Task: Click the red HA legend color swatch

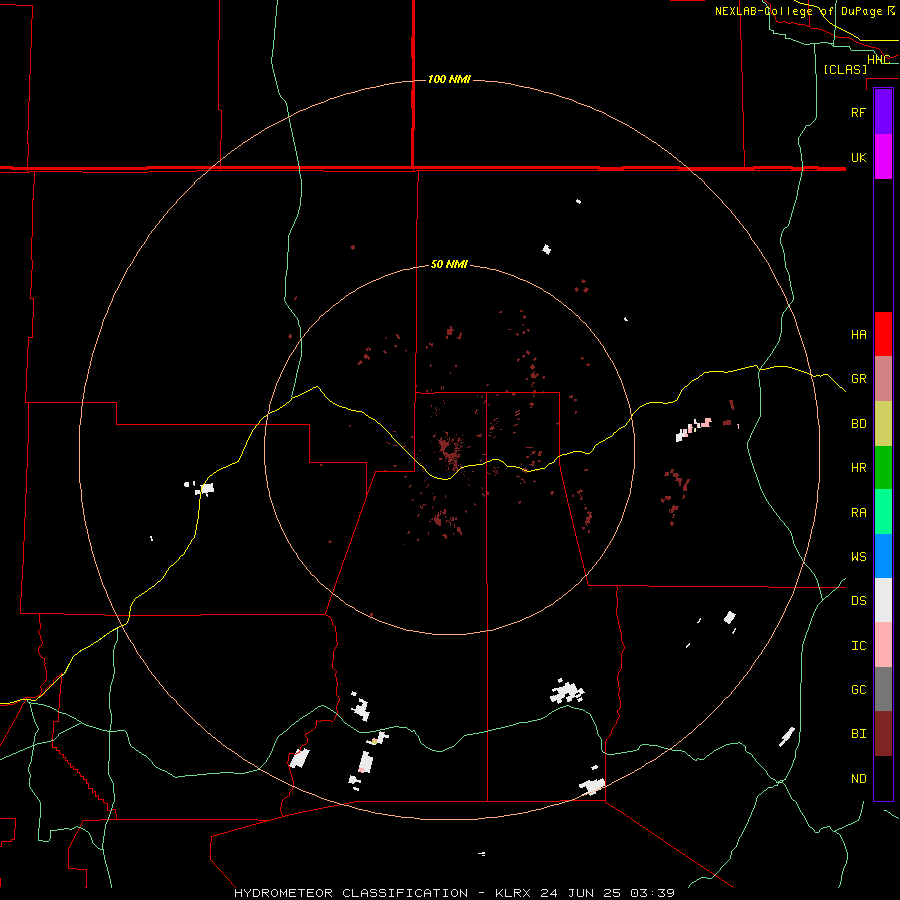Action: 883,334
